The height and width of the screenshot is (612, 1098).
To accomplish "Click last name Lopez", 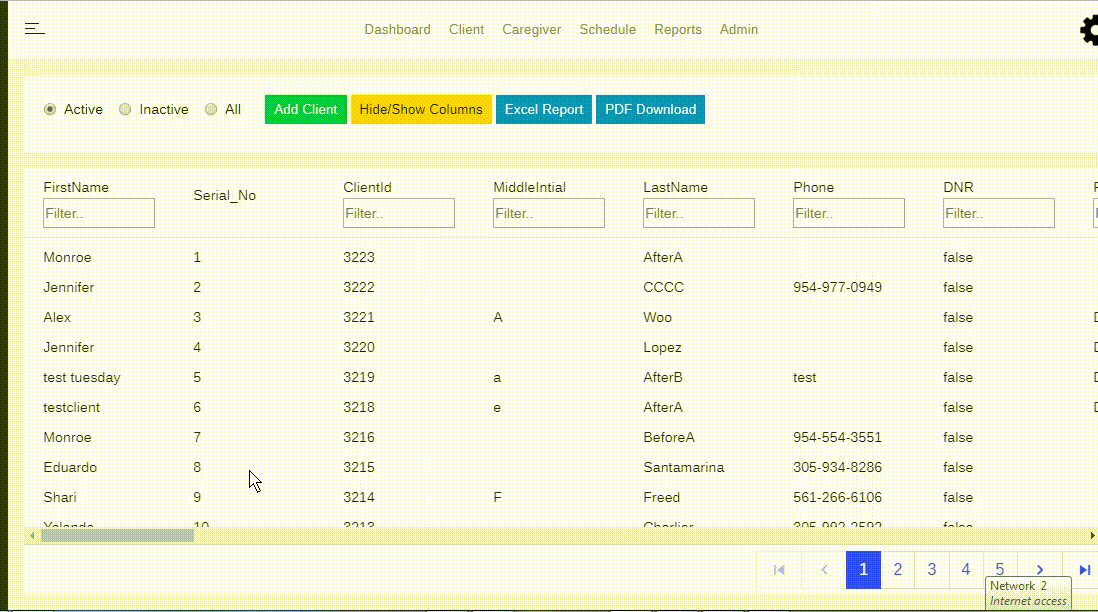I will (x=662, y=347).
